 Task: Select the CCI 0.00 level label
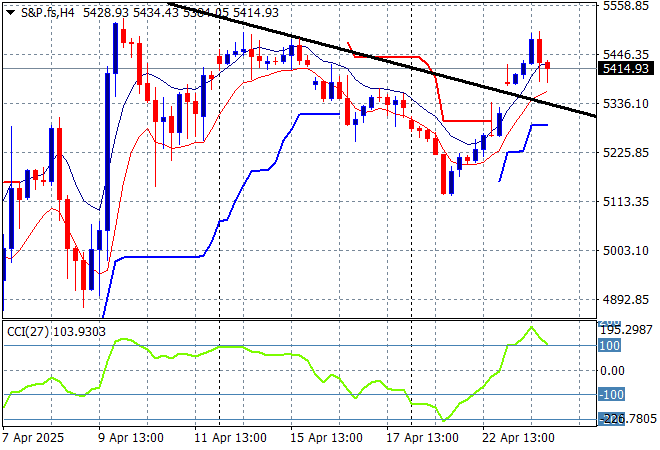click(612, 370)
